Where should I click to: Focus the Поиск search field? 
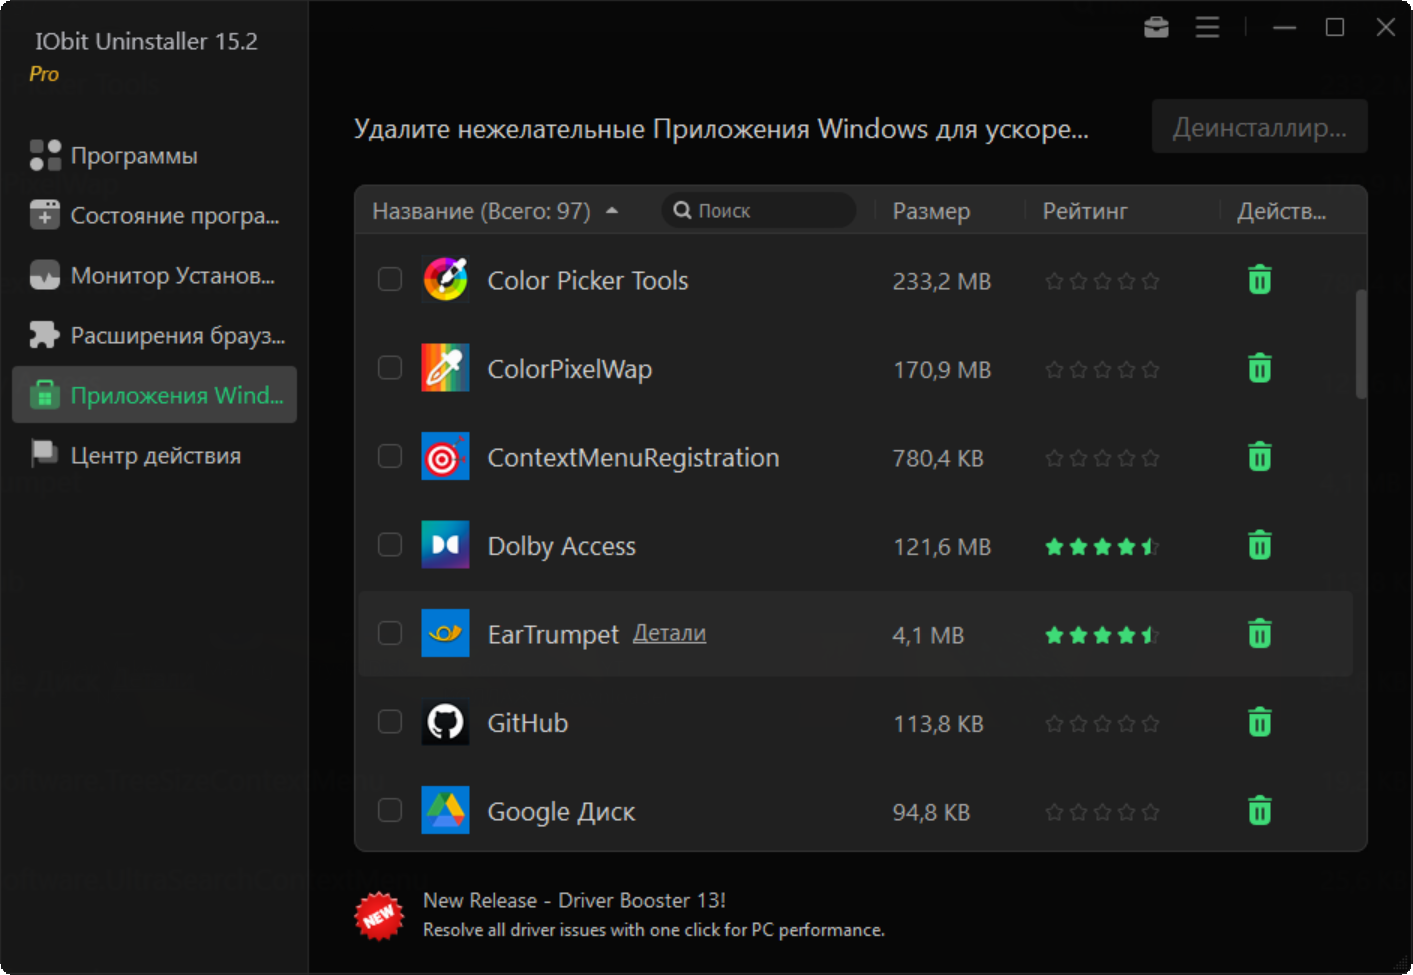click(765, 211)
